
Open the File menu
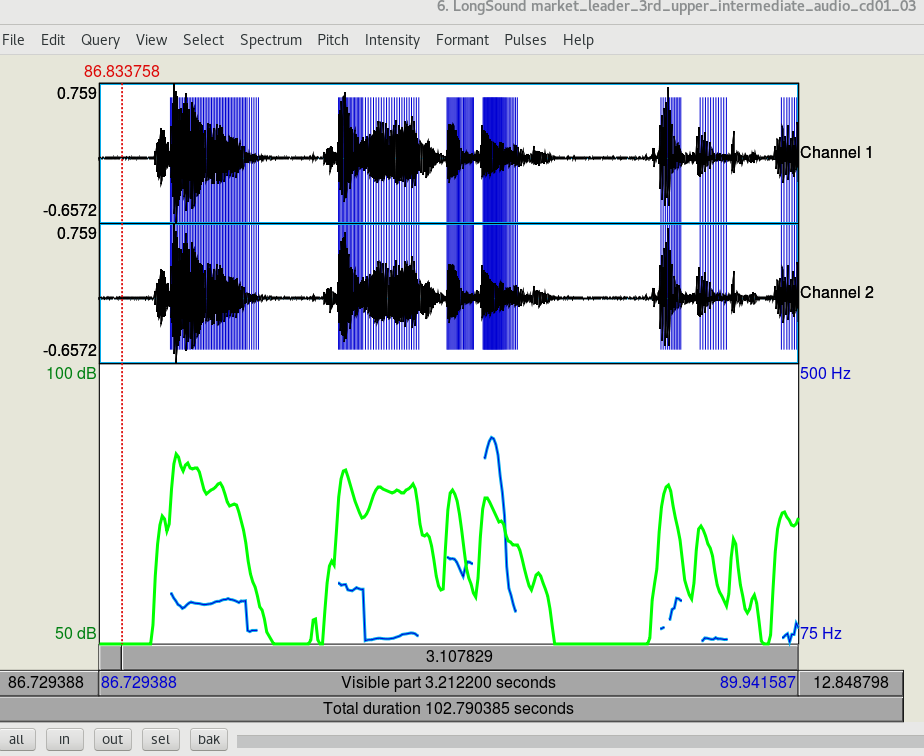[13, 40]
